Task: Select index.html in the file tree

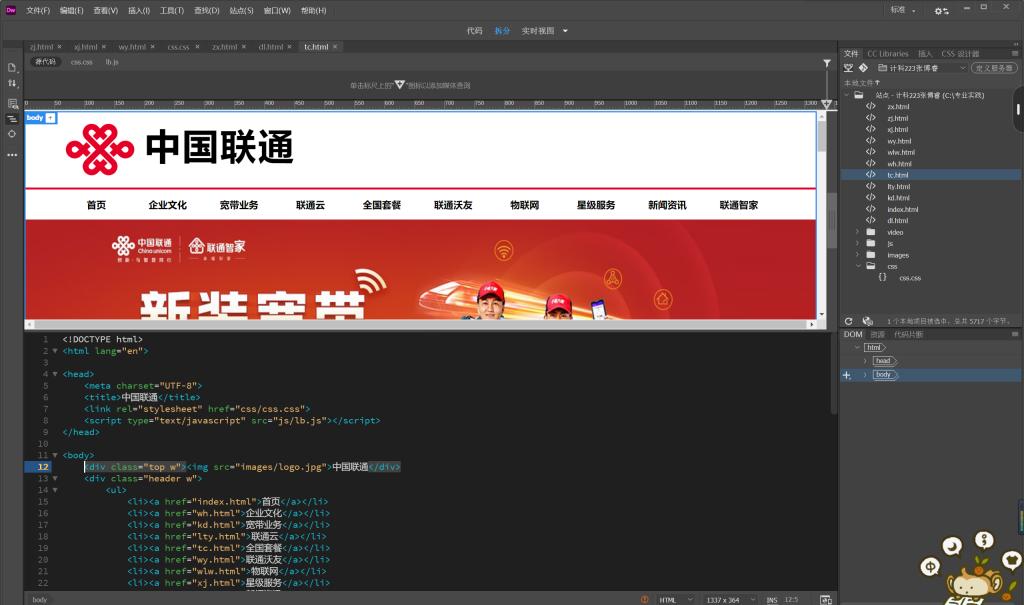Action: [x=902, y=209]
